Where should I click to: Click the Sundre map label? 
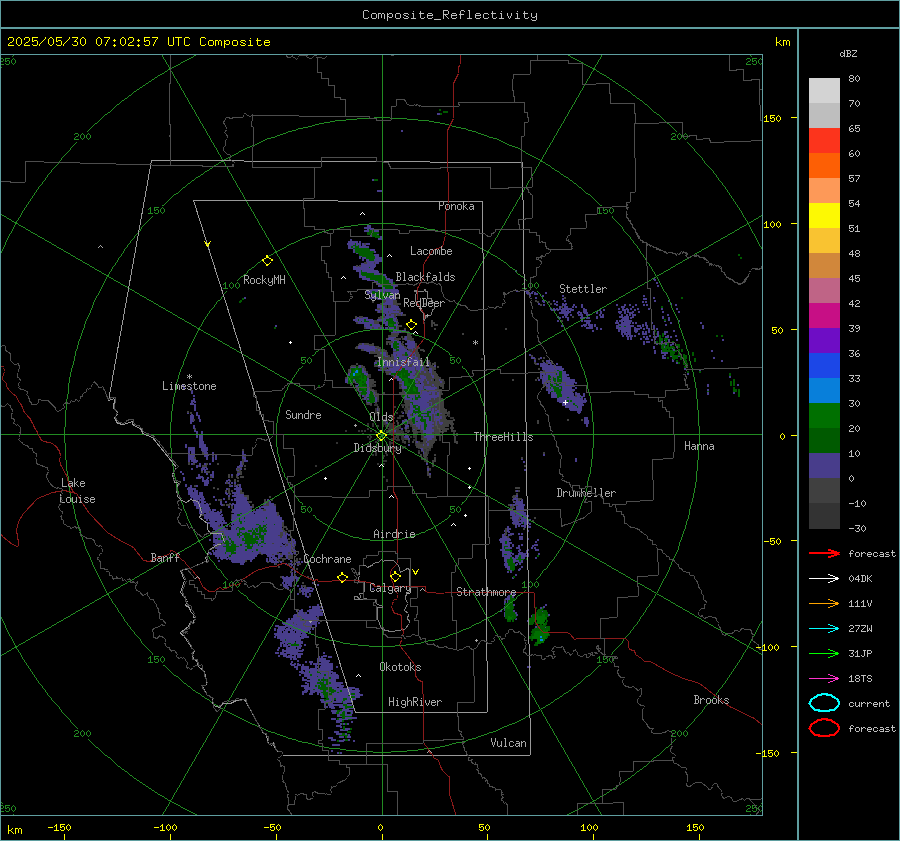pos(303,414)
